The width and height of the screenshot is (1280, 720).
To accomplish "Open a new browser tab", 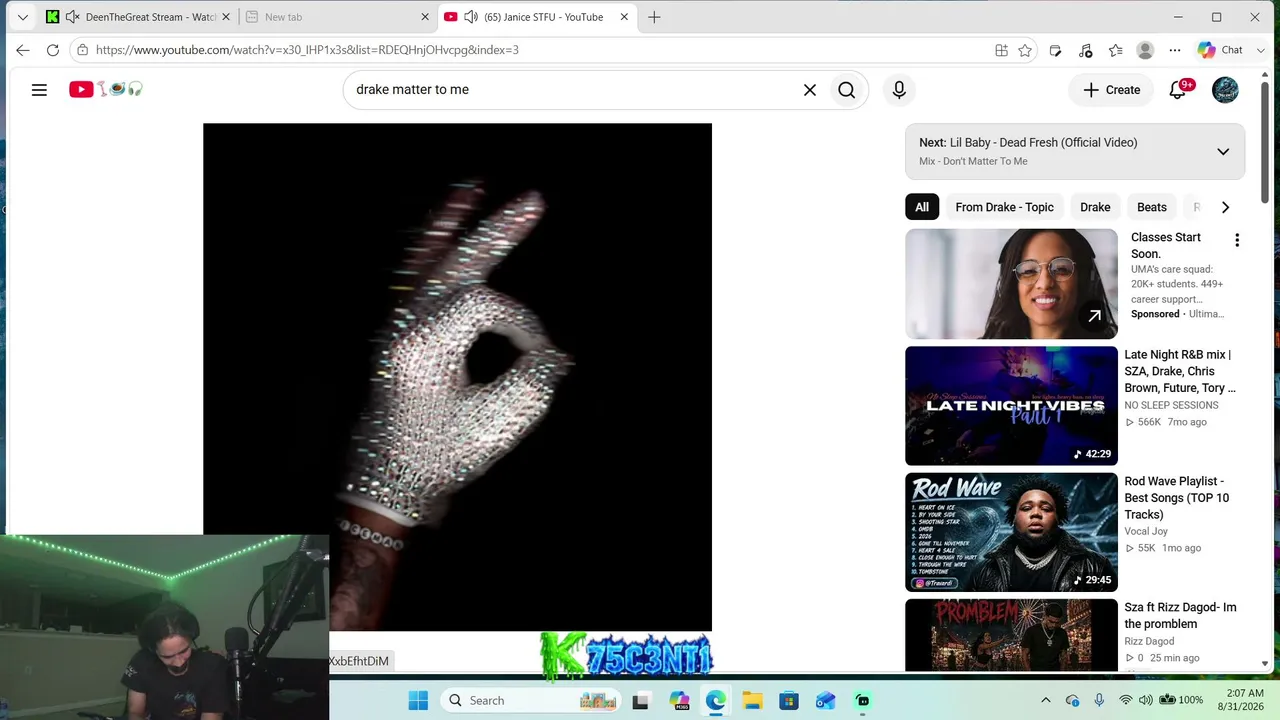I will click(654, 17).
